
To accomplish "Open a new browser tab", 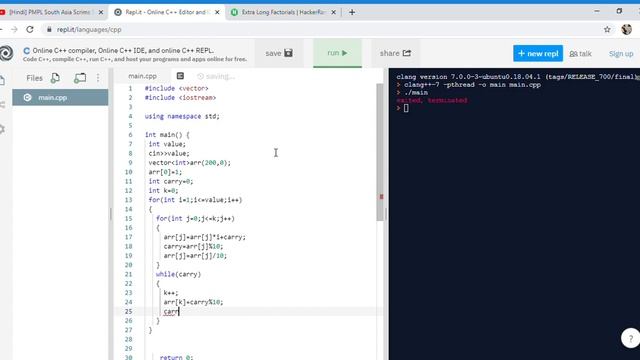I will (352, 12).
